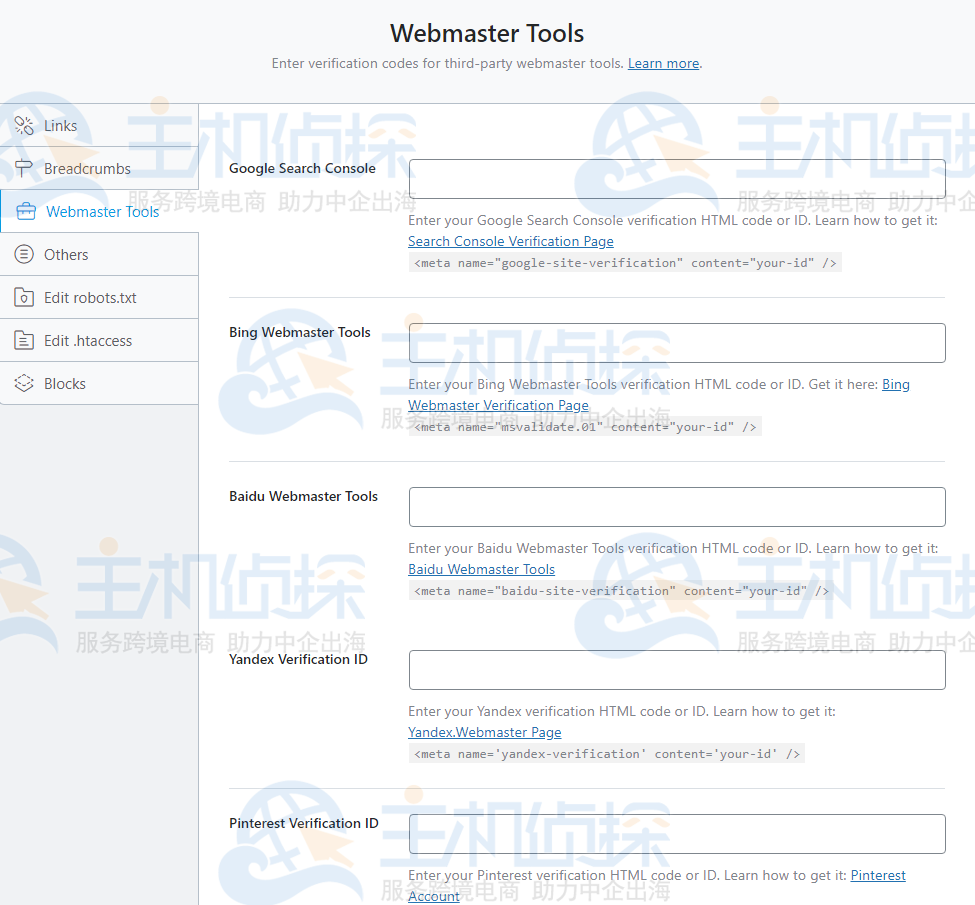Open the Search Console Verification Page link

[510, 241]
